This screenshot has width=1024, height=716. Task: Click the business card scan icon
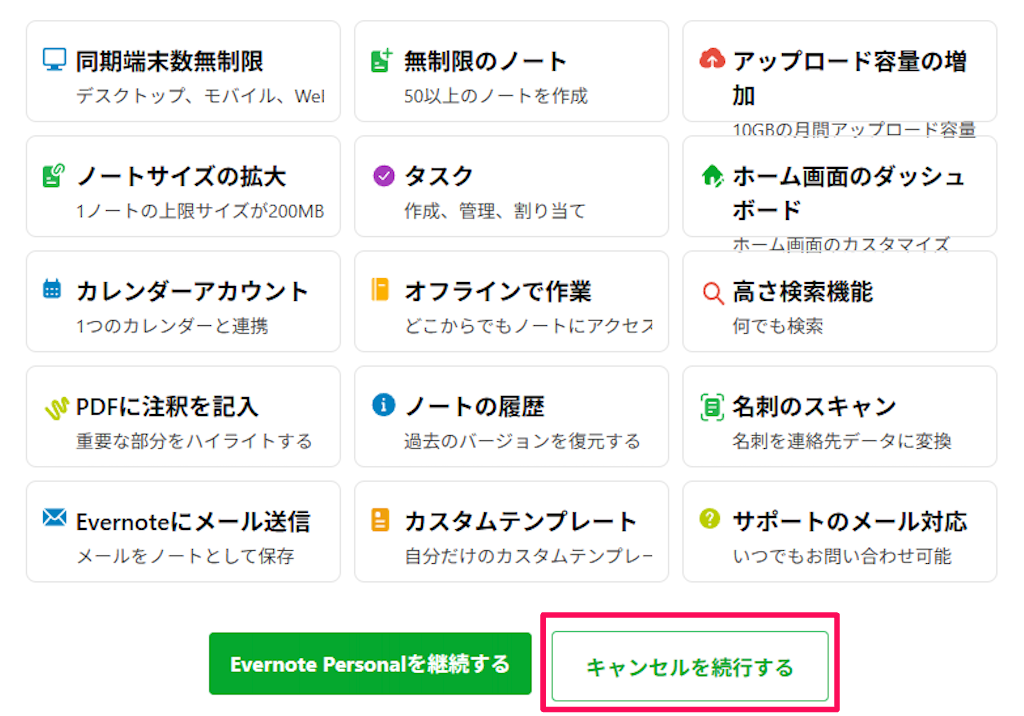click(x=711, y=407)
